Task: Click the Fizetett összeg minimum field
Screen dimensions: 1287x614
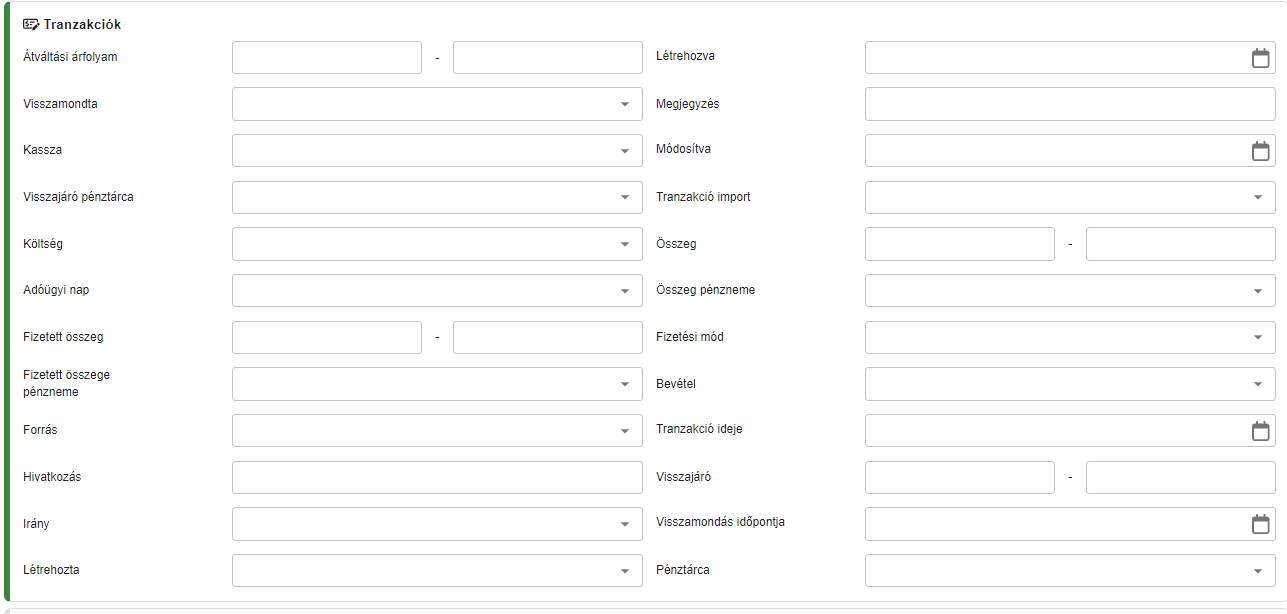Action: 327,337
